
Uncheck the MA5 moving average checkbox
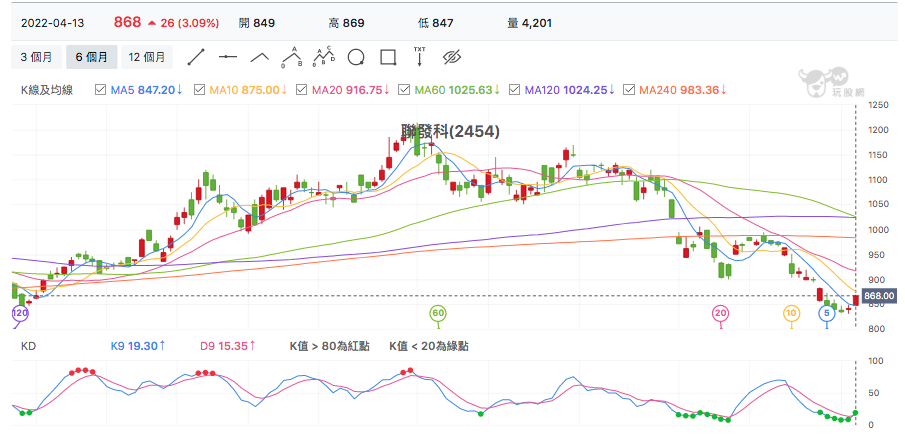100,90
